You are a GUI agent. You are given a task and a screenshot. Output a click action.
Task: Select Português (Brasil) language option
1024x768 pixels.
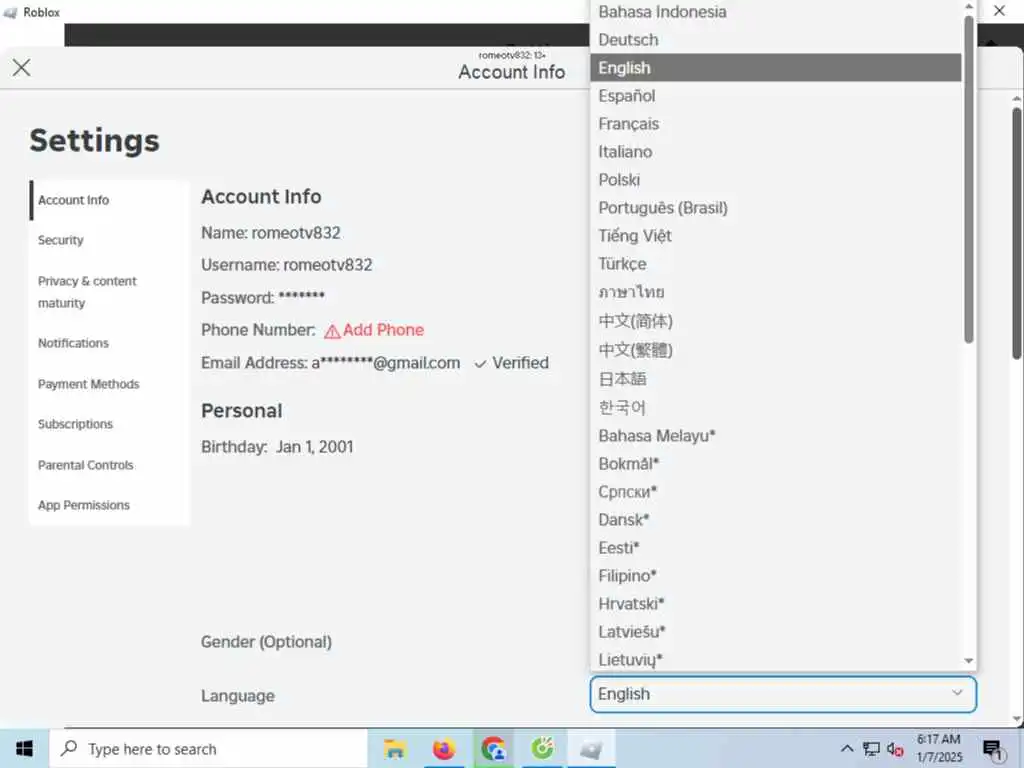coord(775,208)
